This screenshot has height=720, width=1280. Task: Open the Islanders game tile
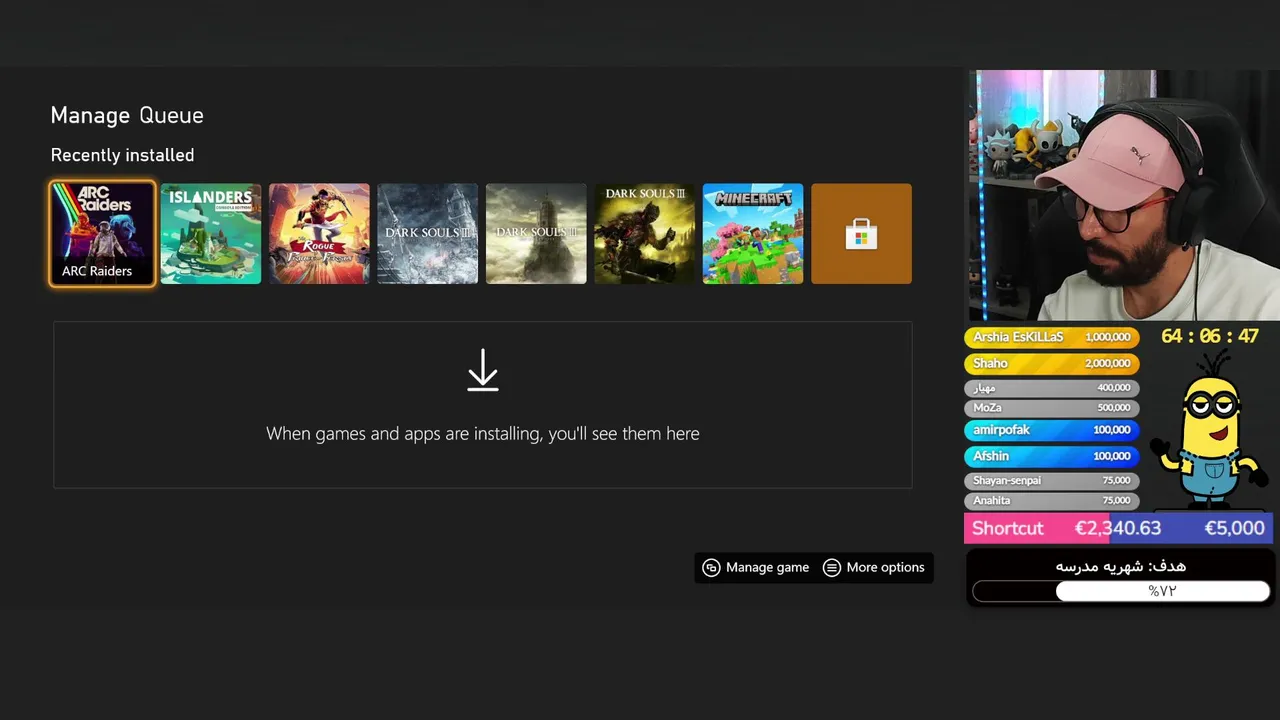coord(211,234)
